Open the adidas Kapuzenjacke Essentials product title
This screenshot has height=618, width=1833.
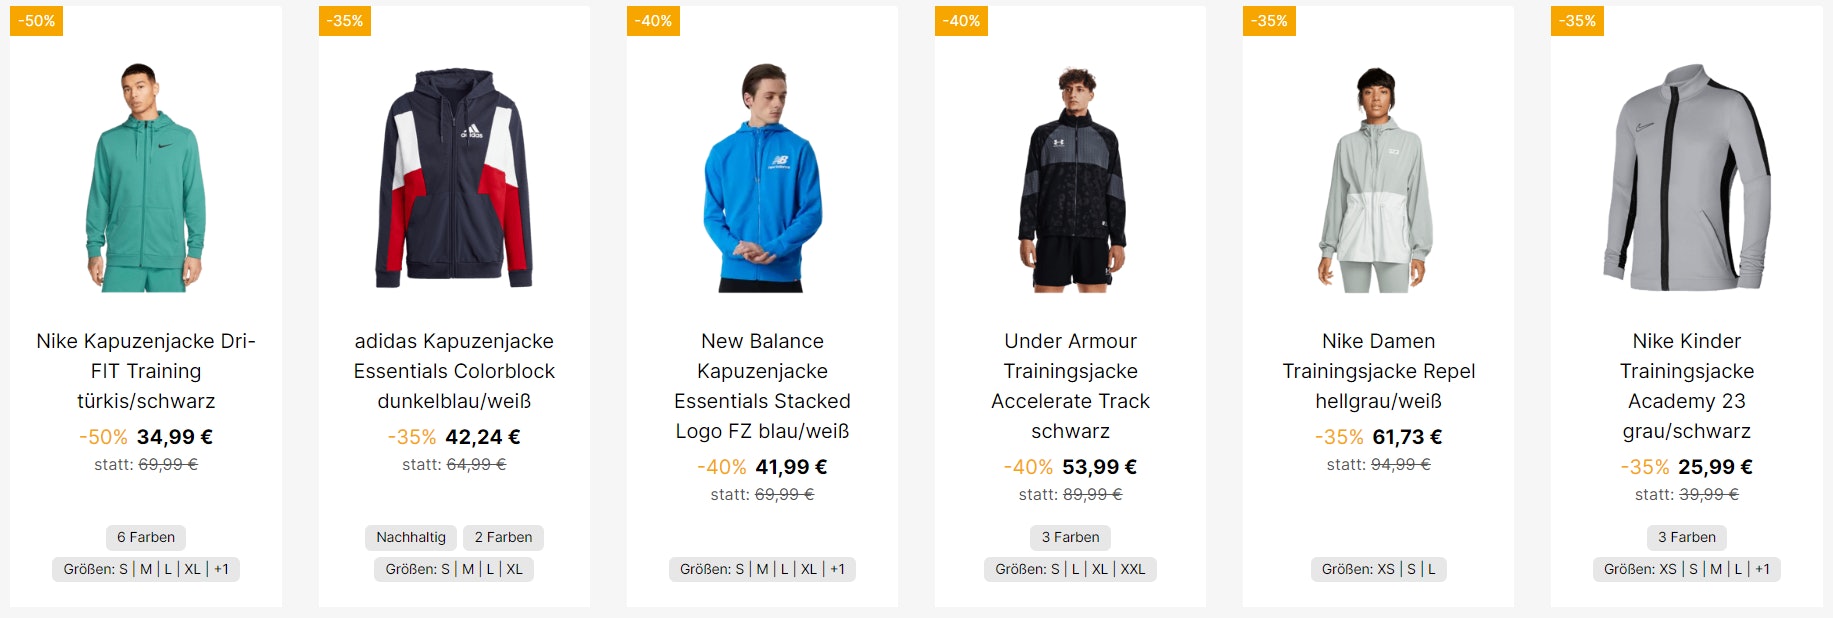click(x=455, y=371)
